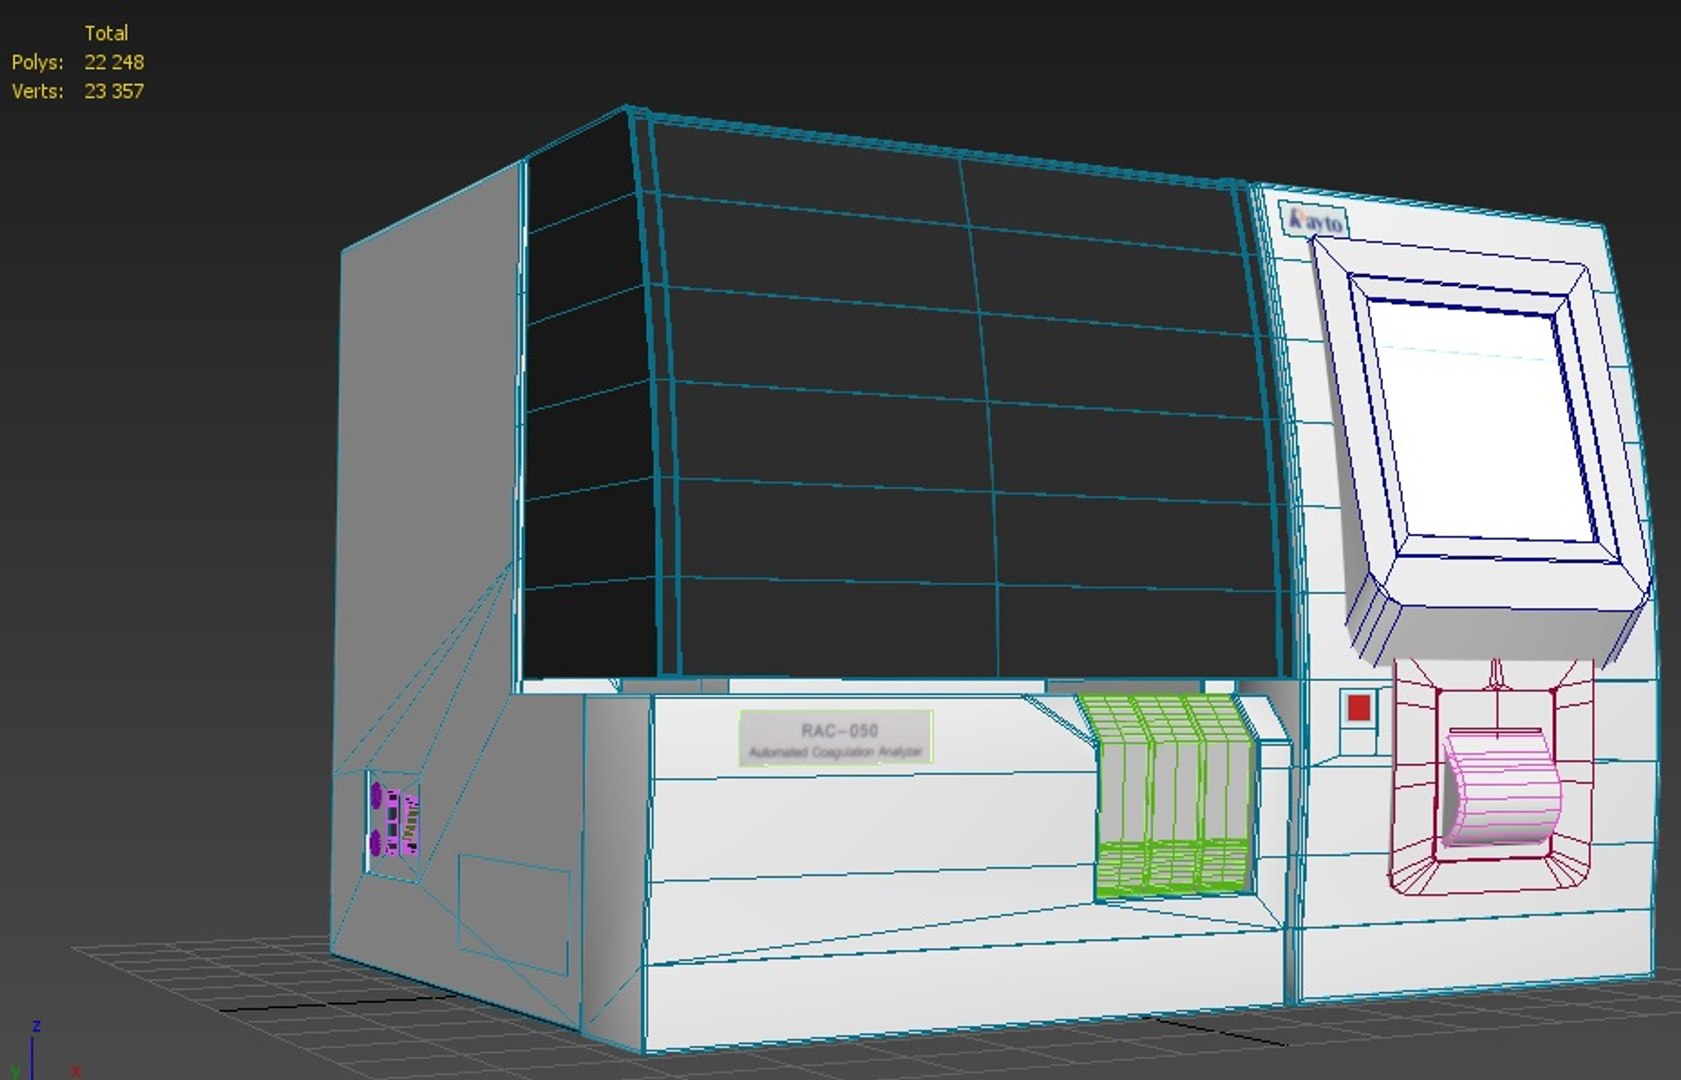Click the Polys count value 22 248

tap(114, 62)
